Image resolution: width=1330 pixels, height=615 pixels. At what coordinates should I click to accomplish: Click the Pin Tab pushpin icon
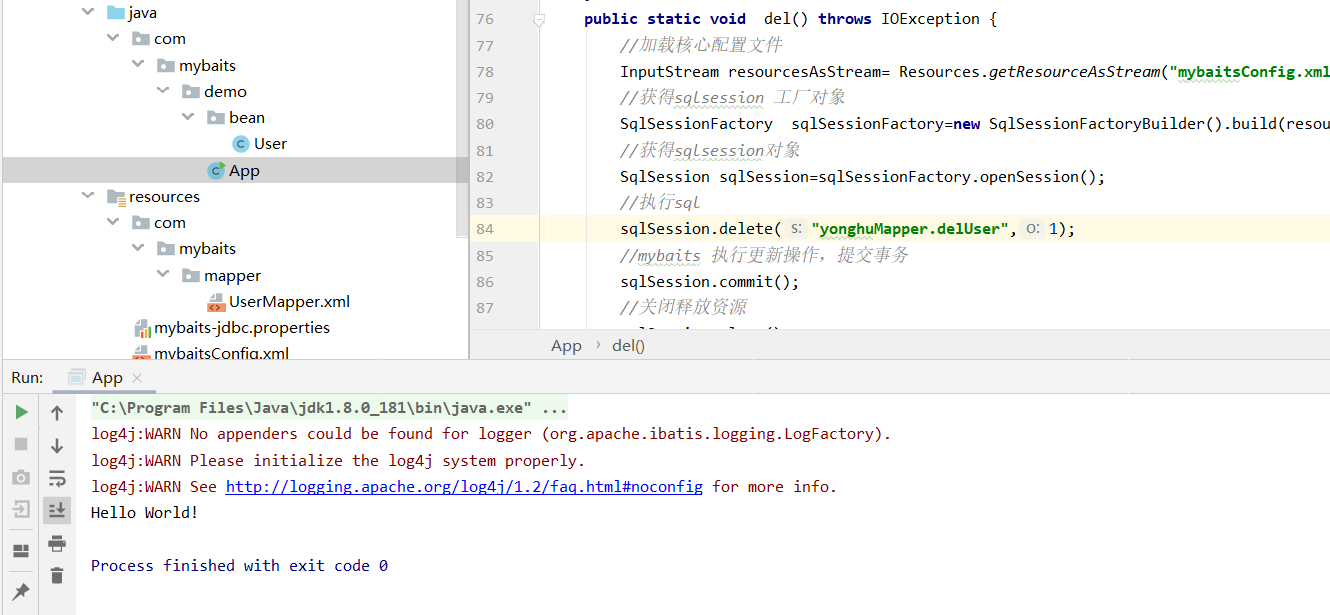pos(21,591)
